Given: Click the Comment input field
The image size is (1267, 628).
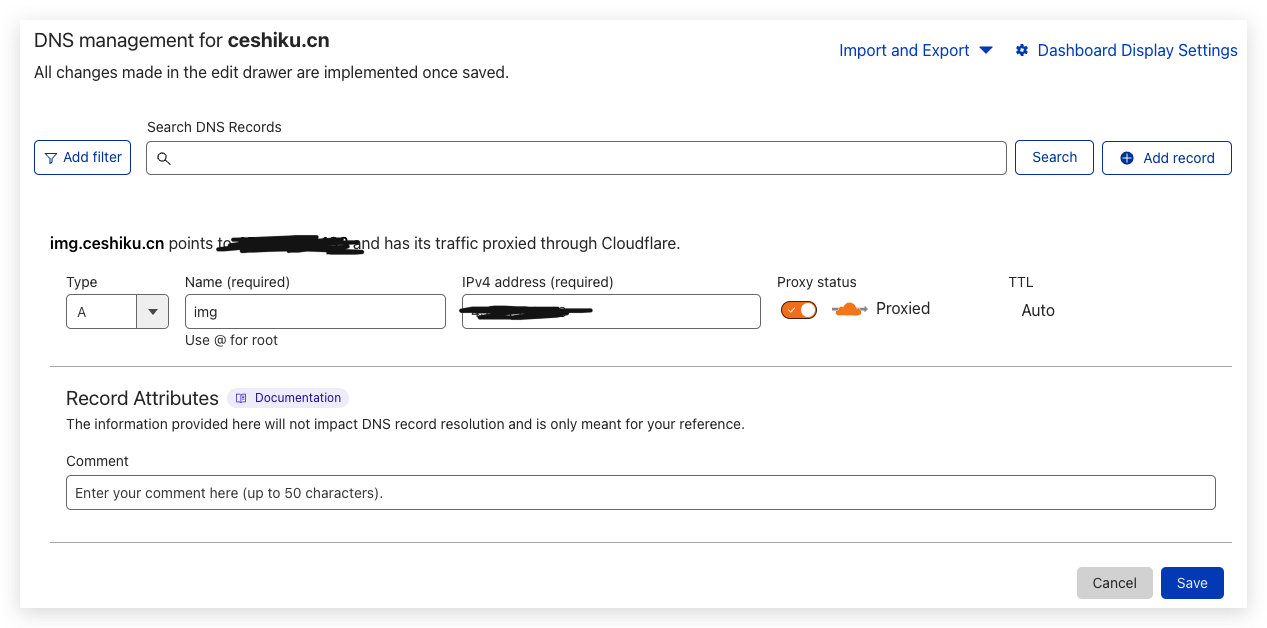Looking at the screenshot, I should [x=640, y=493].
